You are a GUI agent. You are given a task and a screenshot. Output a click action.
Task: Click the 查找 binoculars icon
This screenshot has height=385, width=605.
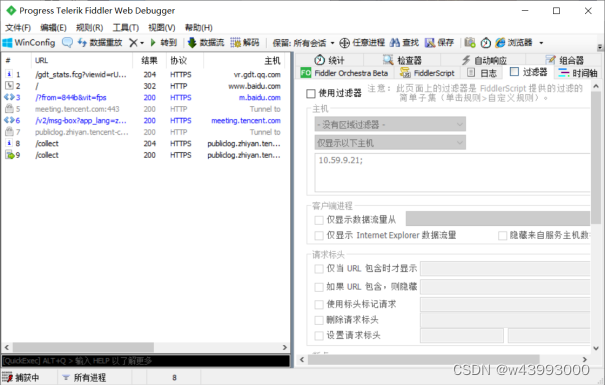pyautogui.click(x=395, y=42)
